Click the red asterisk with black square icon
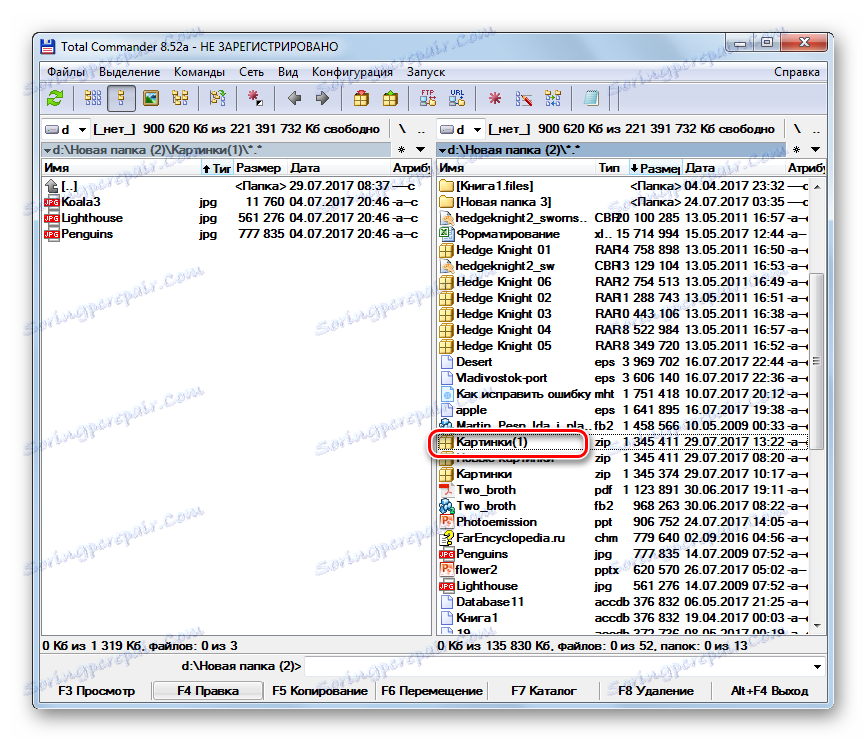This screenshot has width=867, height=742. [255, 99]
